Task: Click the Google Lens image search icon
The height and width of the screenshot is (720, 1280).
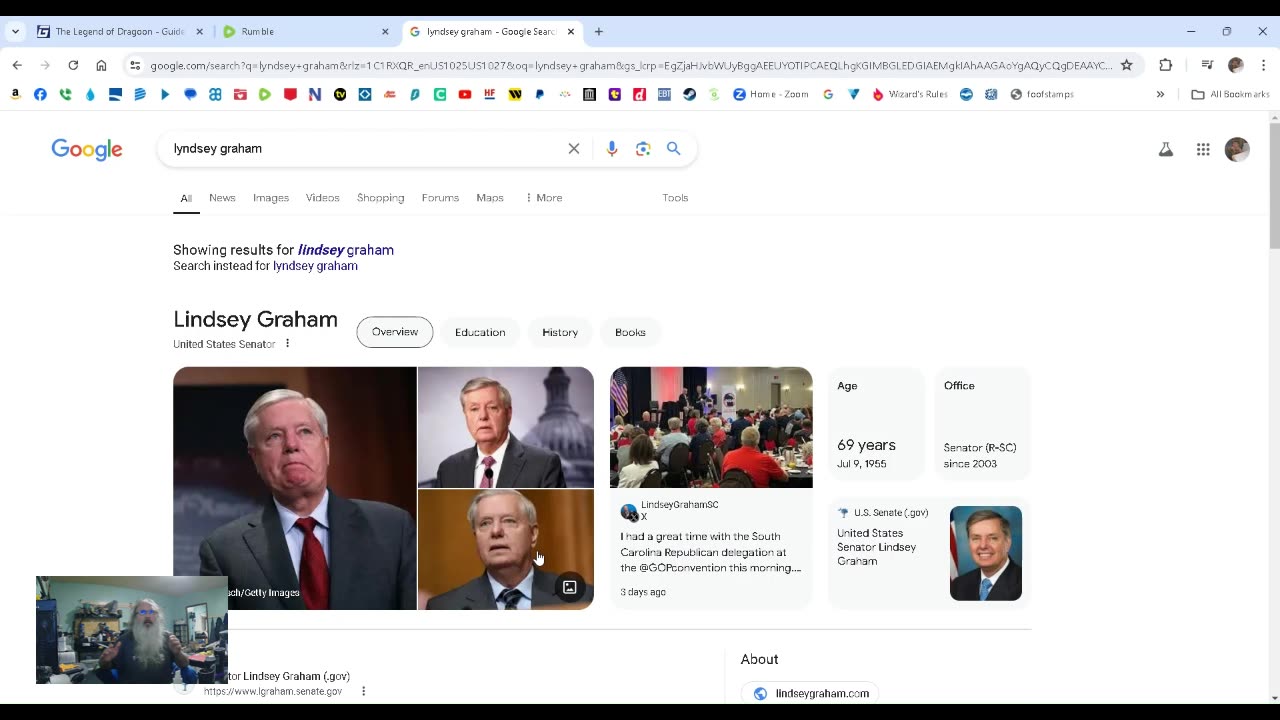Action: (x=643, y=149)
